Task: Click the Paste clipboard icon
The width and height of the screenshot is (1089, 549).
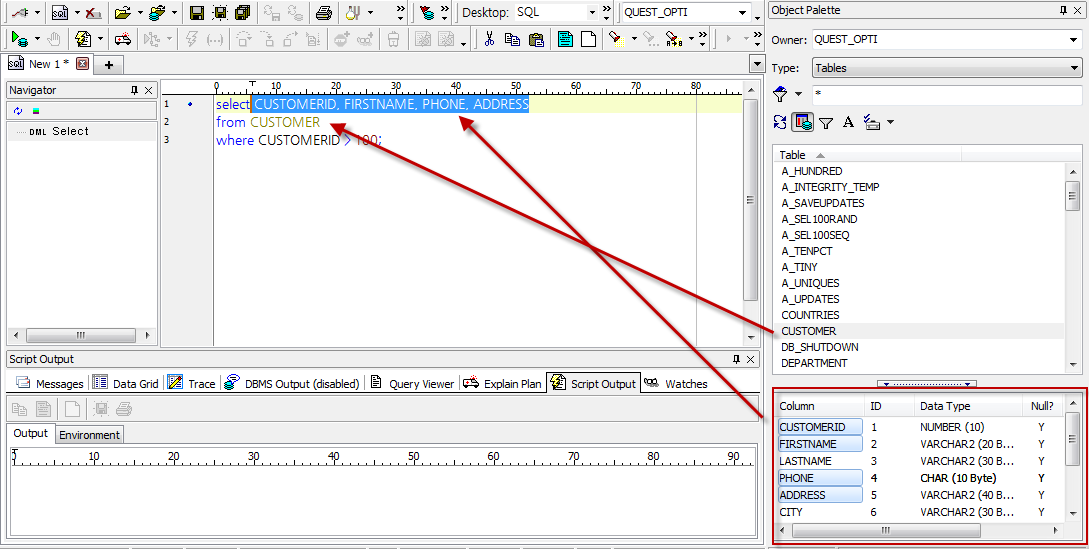Action: point(536,40)
